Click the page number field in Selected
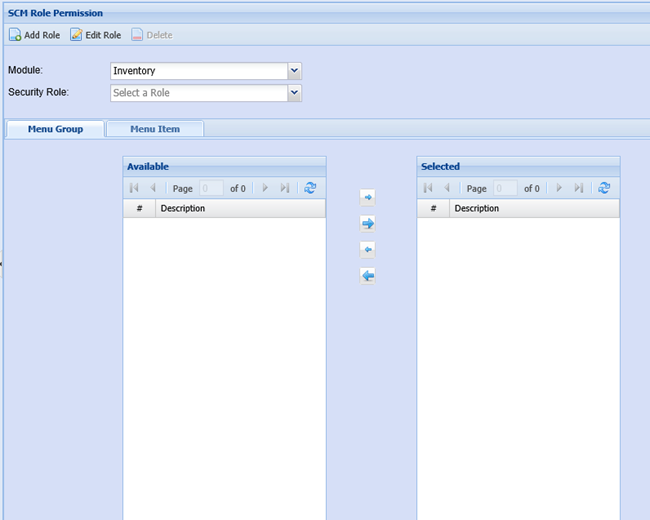Viewport: 650px width, 520px height. click(504, 188)
